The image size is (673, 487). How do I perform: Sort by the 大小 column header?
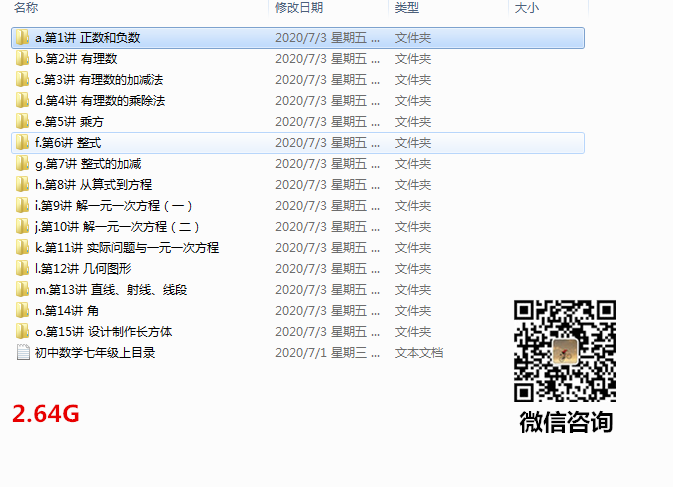click(x=526, y=8)
